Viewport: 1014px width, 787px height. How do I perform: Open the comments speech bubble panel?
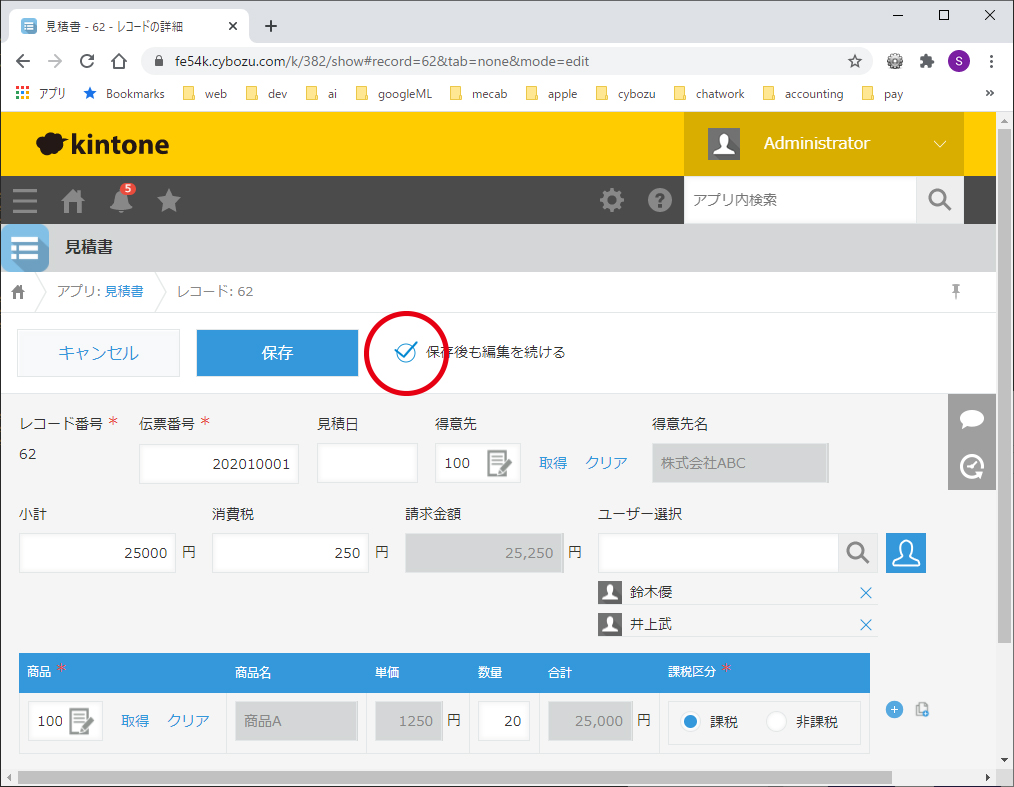point(971,419)
